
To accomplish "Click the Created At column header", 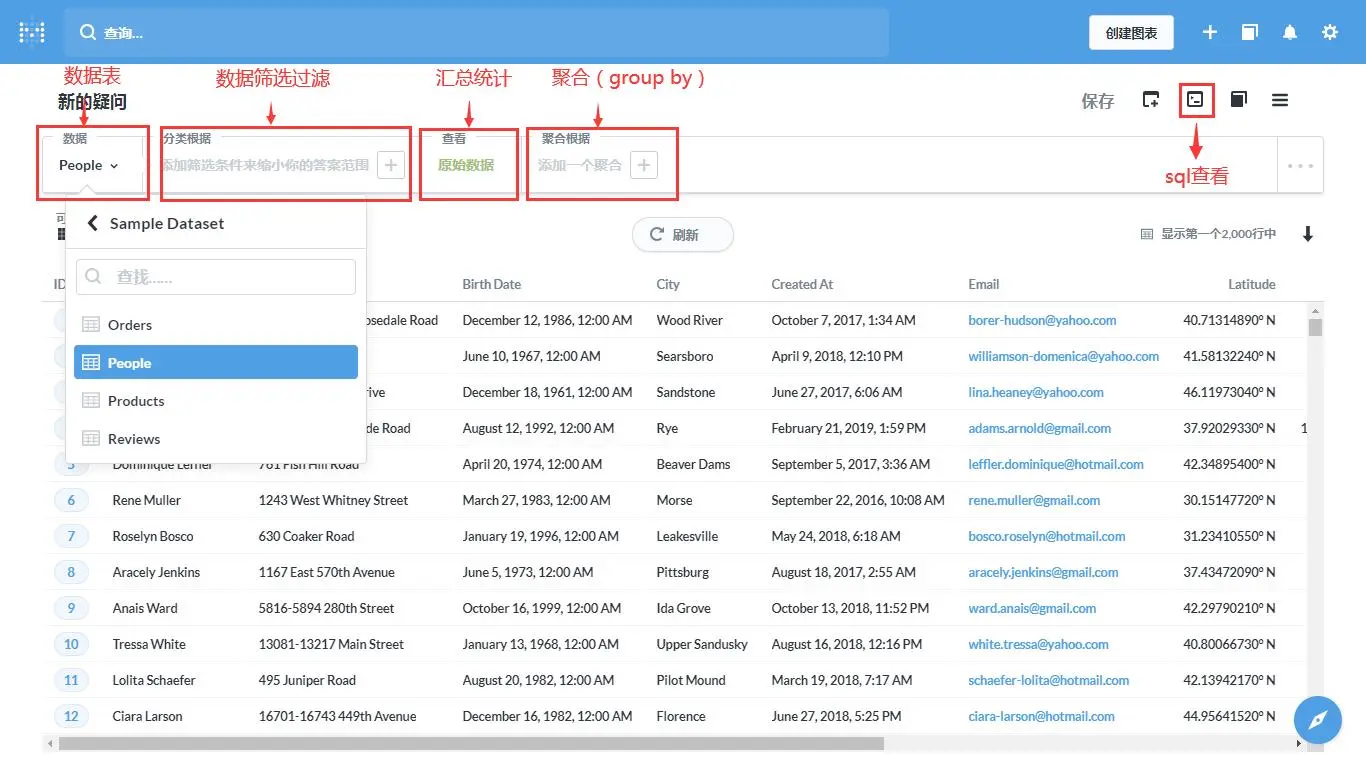I will [x=802, y=284].
